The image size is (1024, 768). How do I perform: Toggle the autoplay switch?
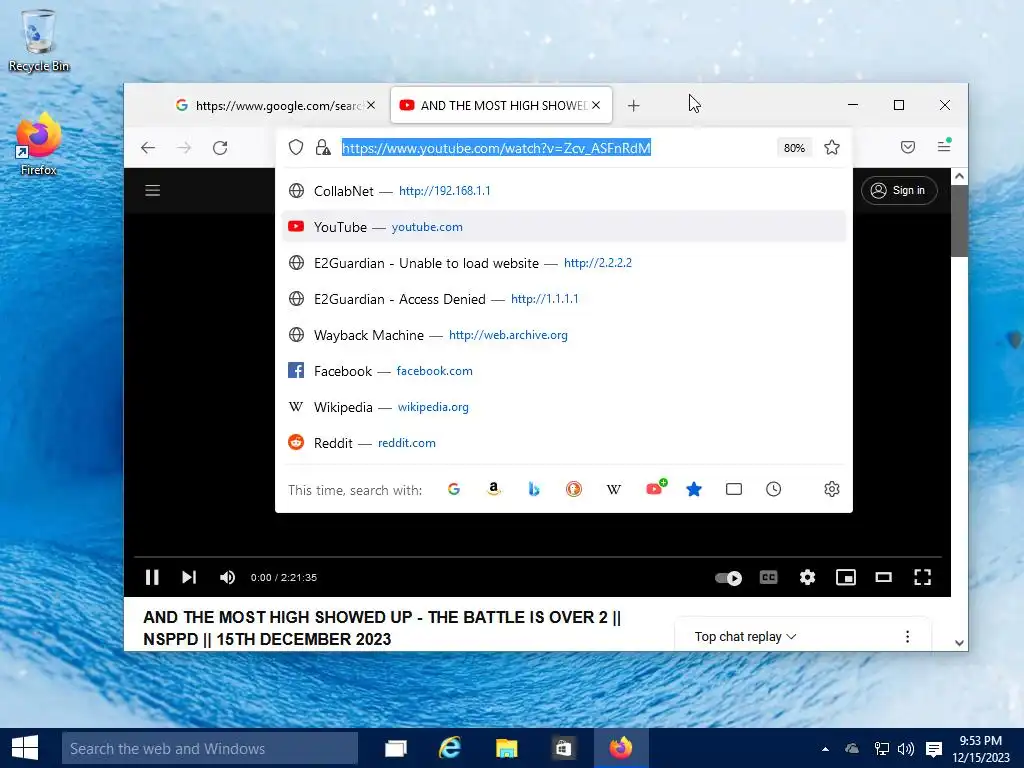coord(728,578)
